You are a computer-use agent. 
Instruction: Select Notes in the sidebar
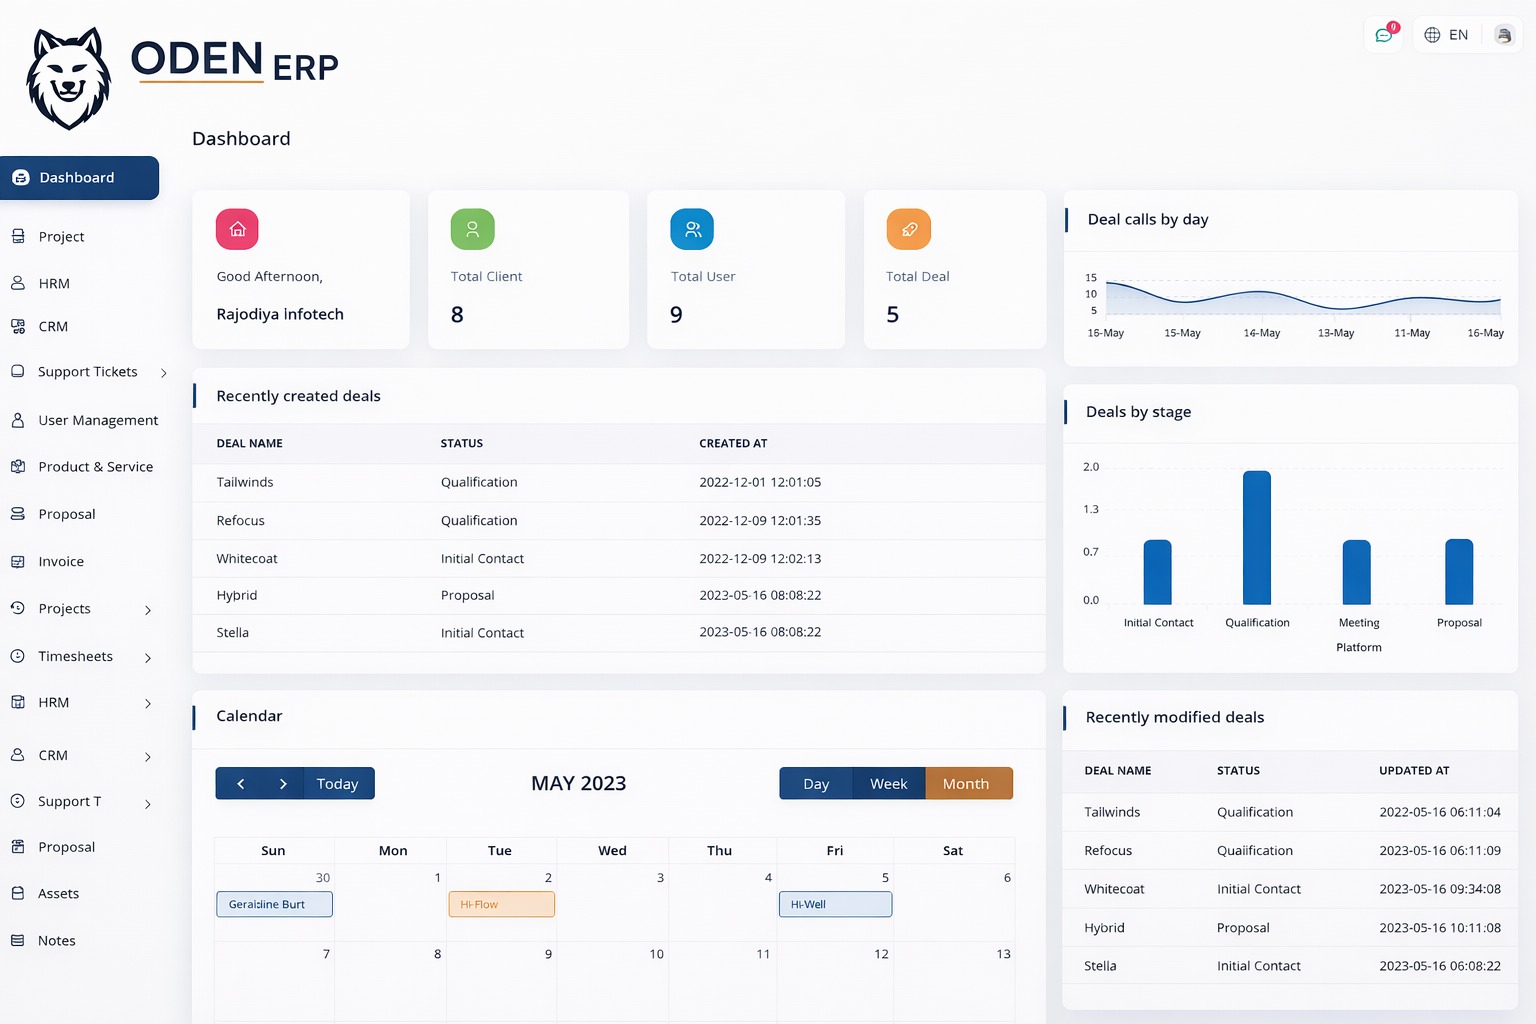click(x=57, y=940)
